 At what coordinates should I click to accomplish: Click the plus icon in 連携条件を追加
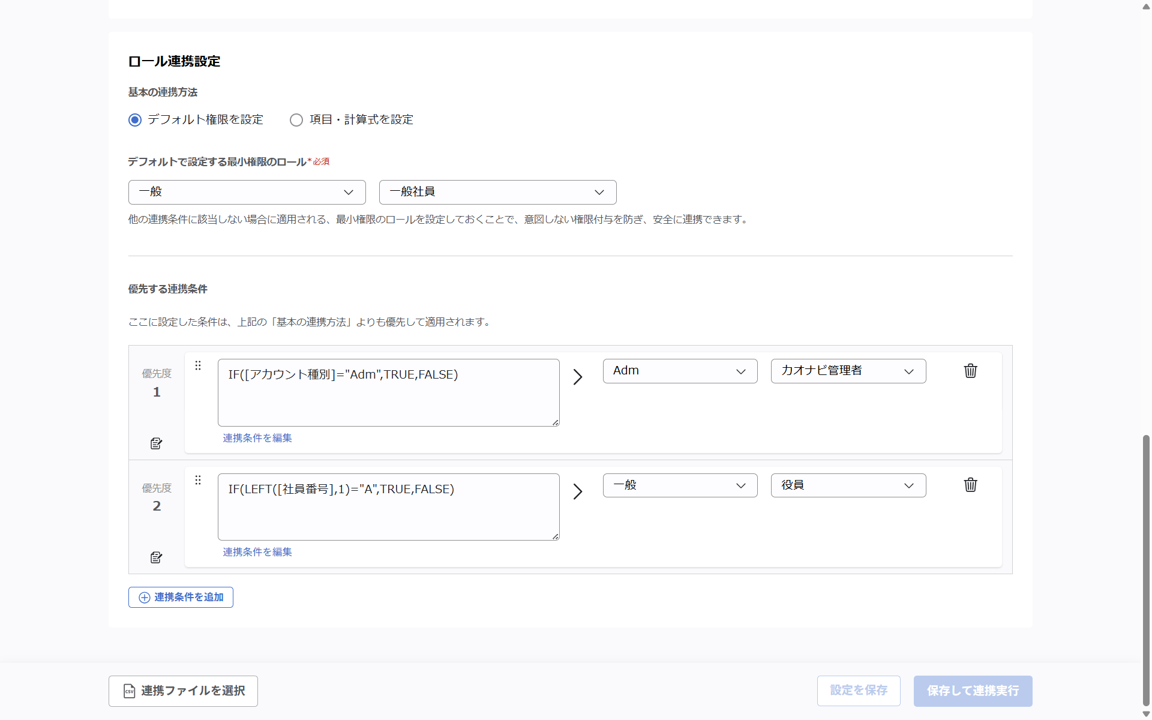click(145, 597)
